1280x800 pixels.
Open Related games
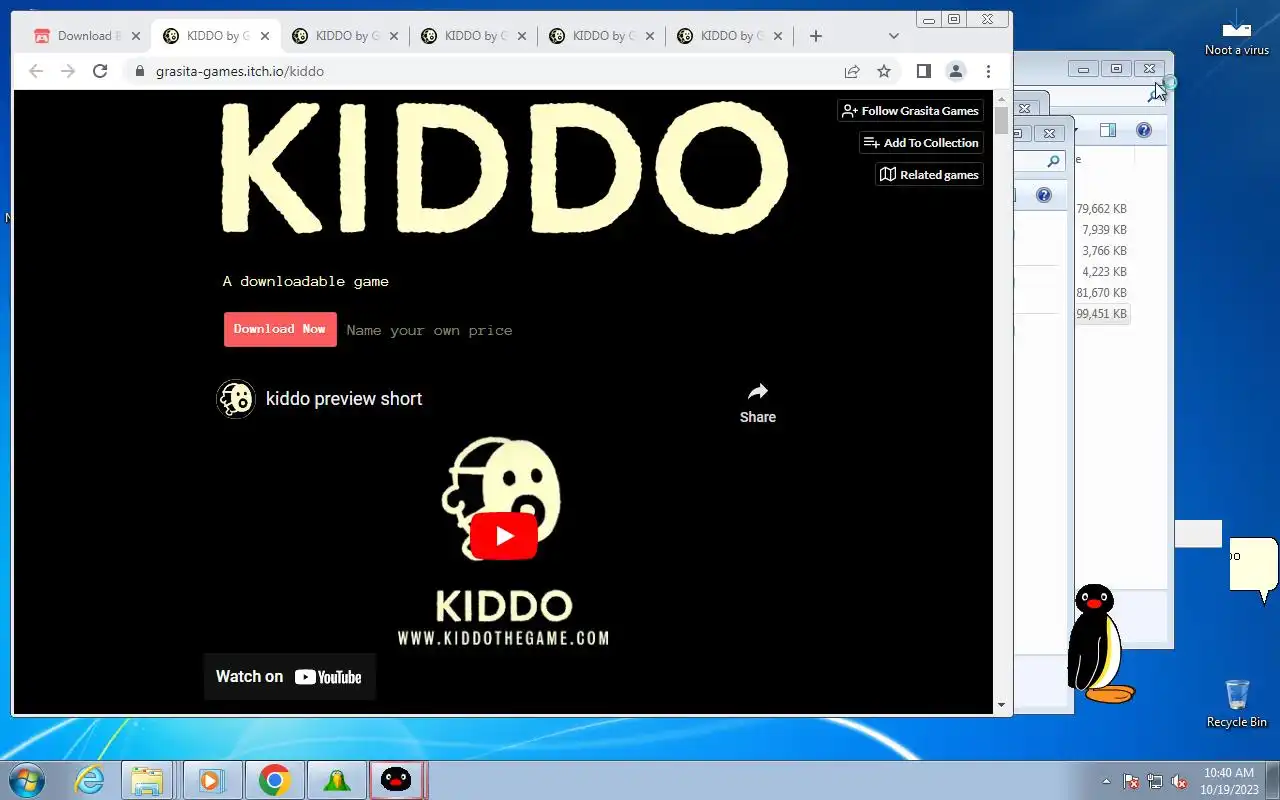point(929,175)
